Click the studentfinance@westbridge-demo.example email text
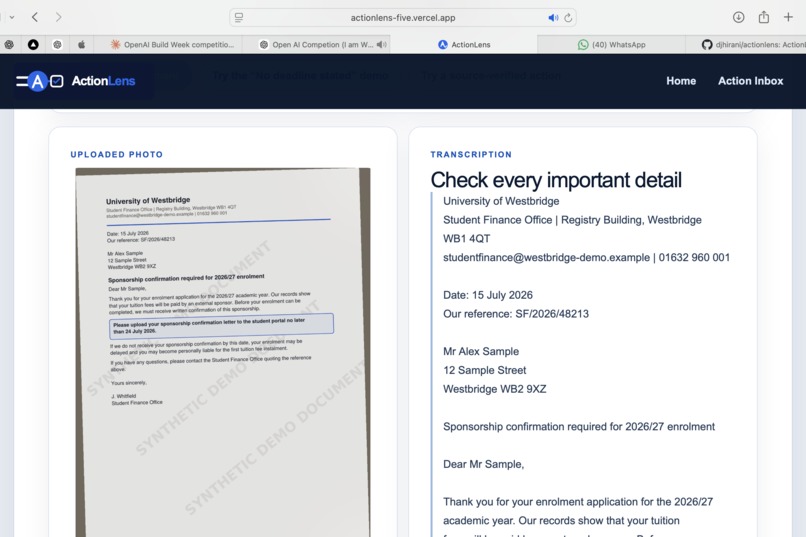 click(x=546, y=257)
